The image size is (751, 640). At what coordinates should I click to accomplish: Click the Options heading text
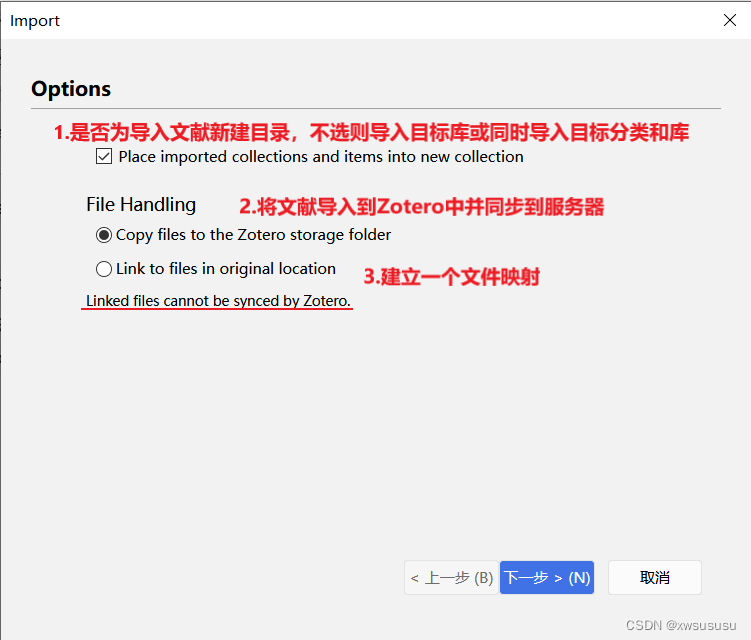pos(71,89)
